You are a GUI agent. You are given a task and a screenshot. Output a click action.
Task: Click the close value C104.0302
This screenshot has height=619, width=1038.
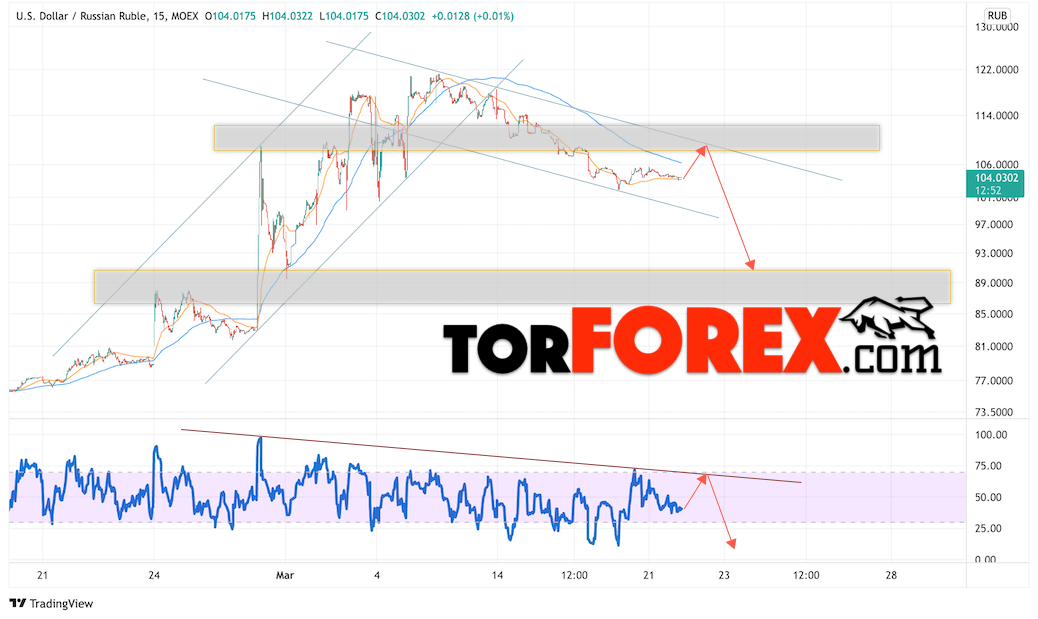tap(400, 16)
